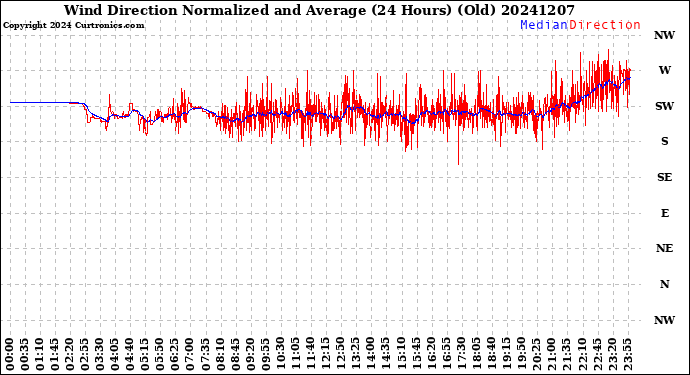The width and height of the screenshot is (690, 375).
Task: Click the 05:50 time tick label
Action: pos(160,353)
